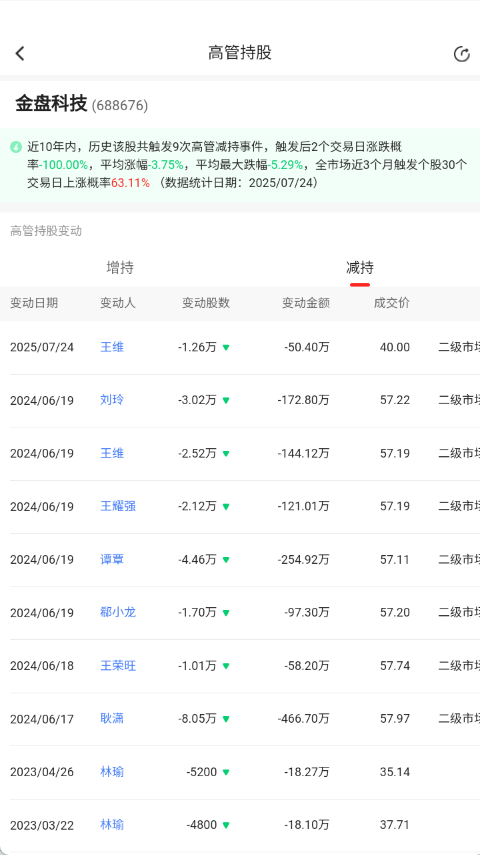Click the amount -121.01万
This screenshot has height=855, width=480.
pyautogui.click(x=303, y=507)
